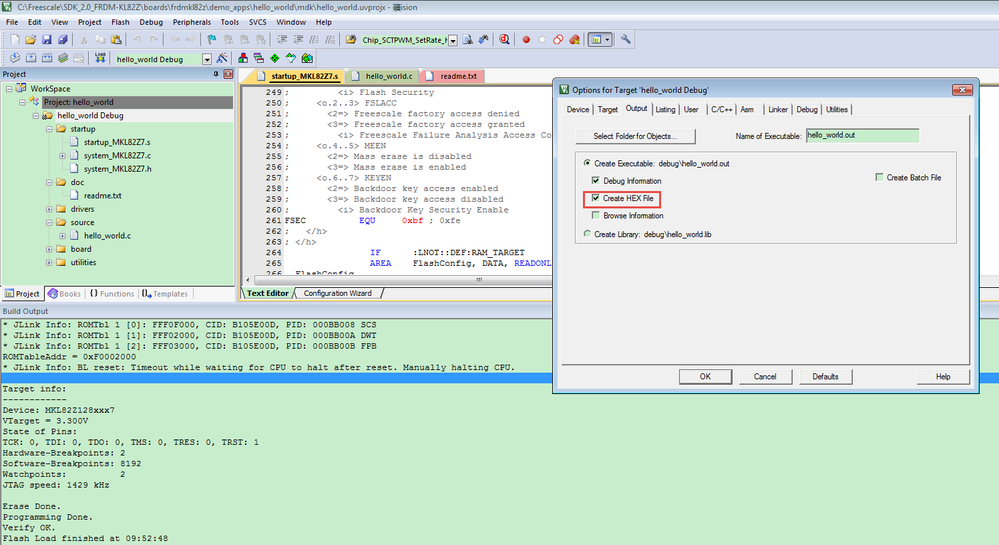Click the Defaults button

[x=825, y=377]
